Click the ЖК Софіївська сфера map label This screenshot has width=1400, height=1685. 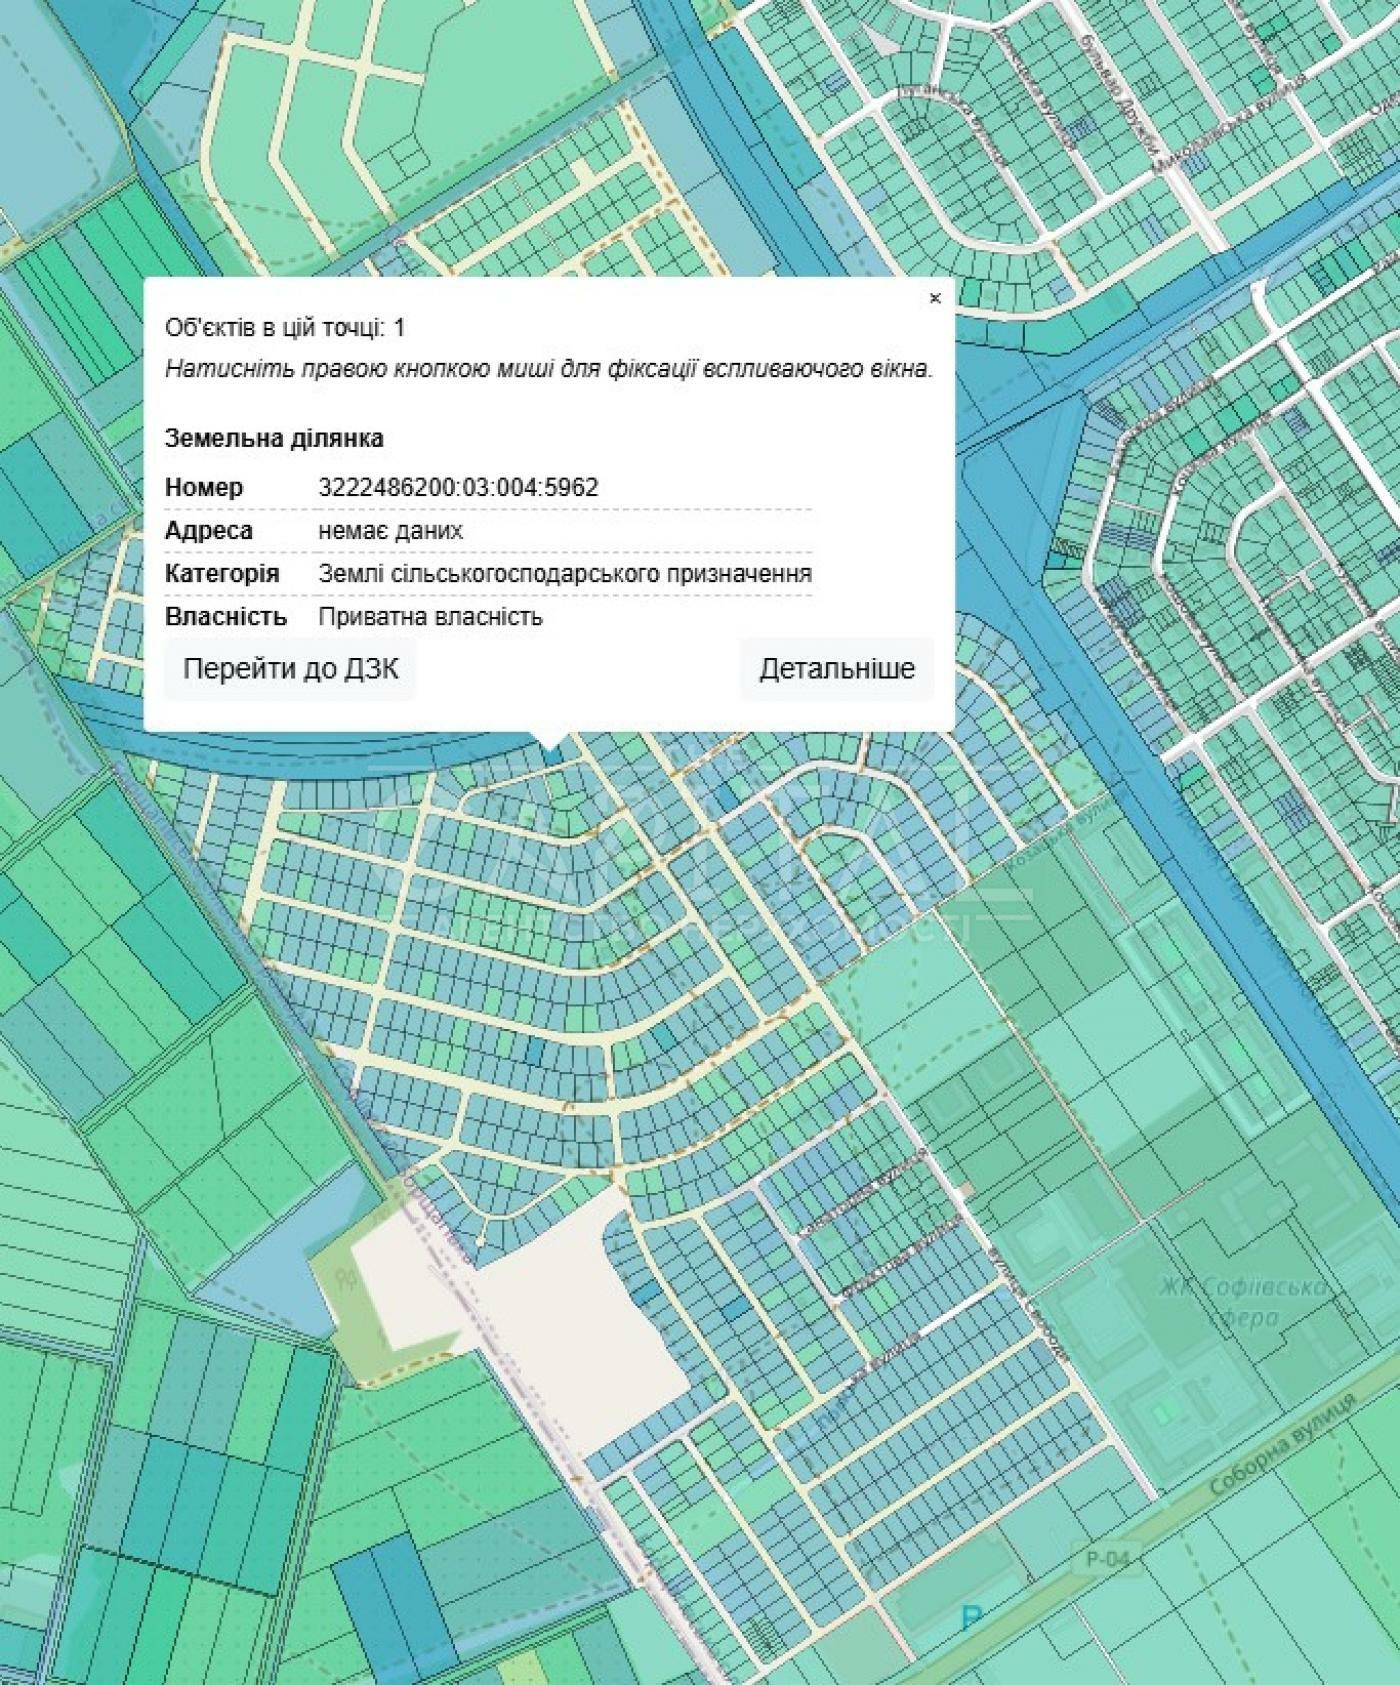tap(1244, 1300)
